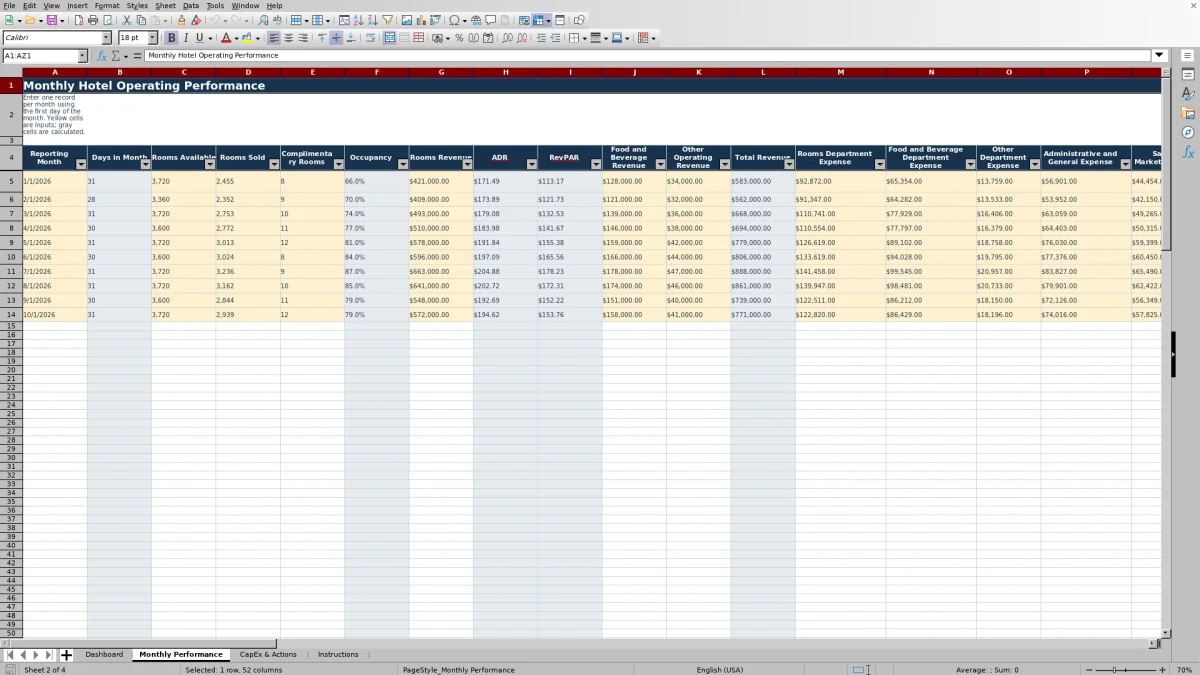Screen dimensions: 1200x675
Task: Click the Copy icon
Action: (x=141, y=20)
